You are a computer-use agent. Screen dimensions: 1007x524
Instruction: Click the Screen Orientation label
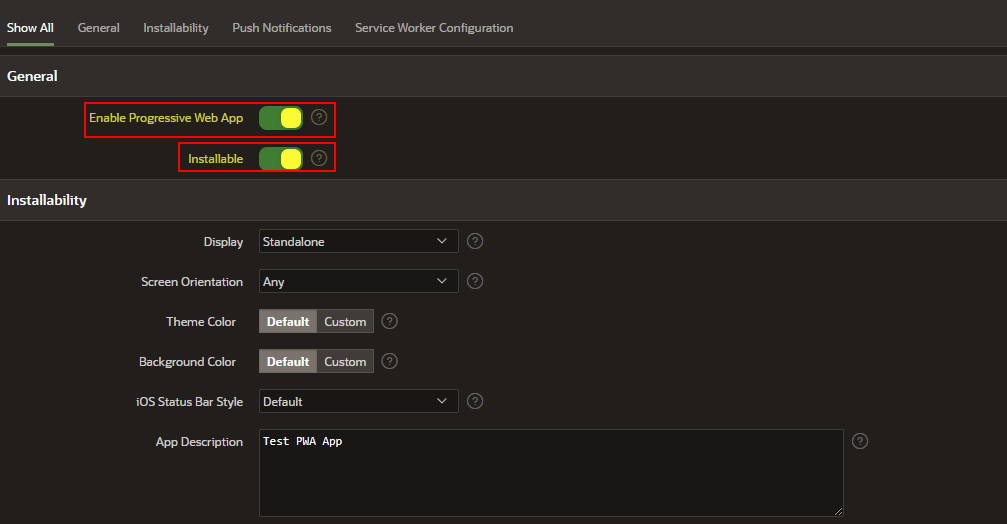[x=192, y=282]
